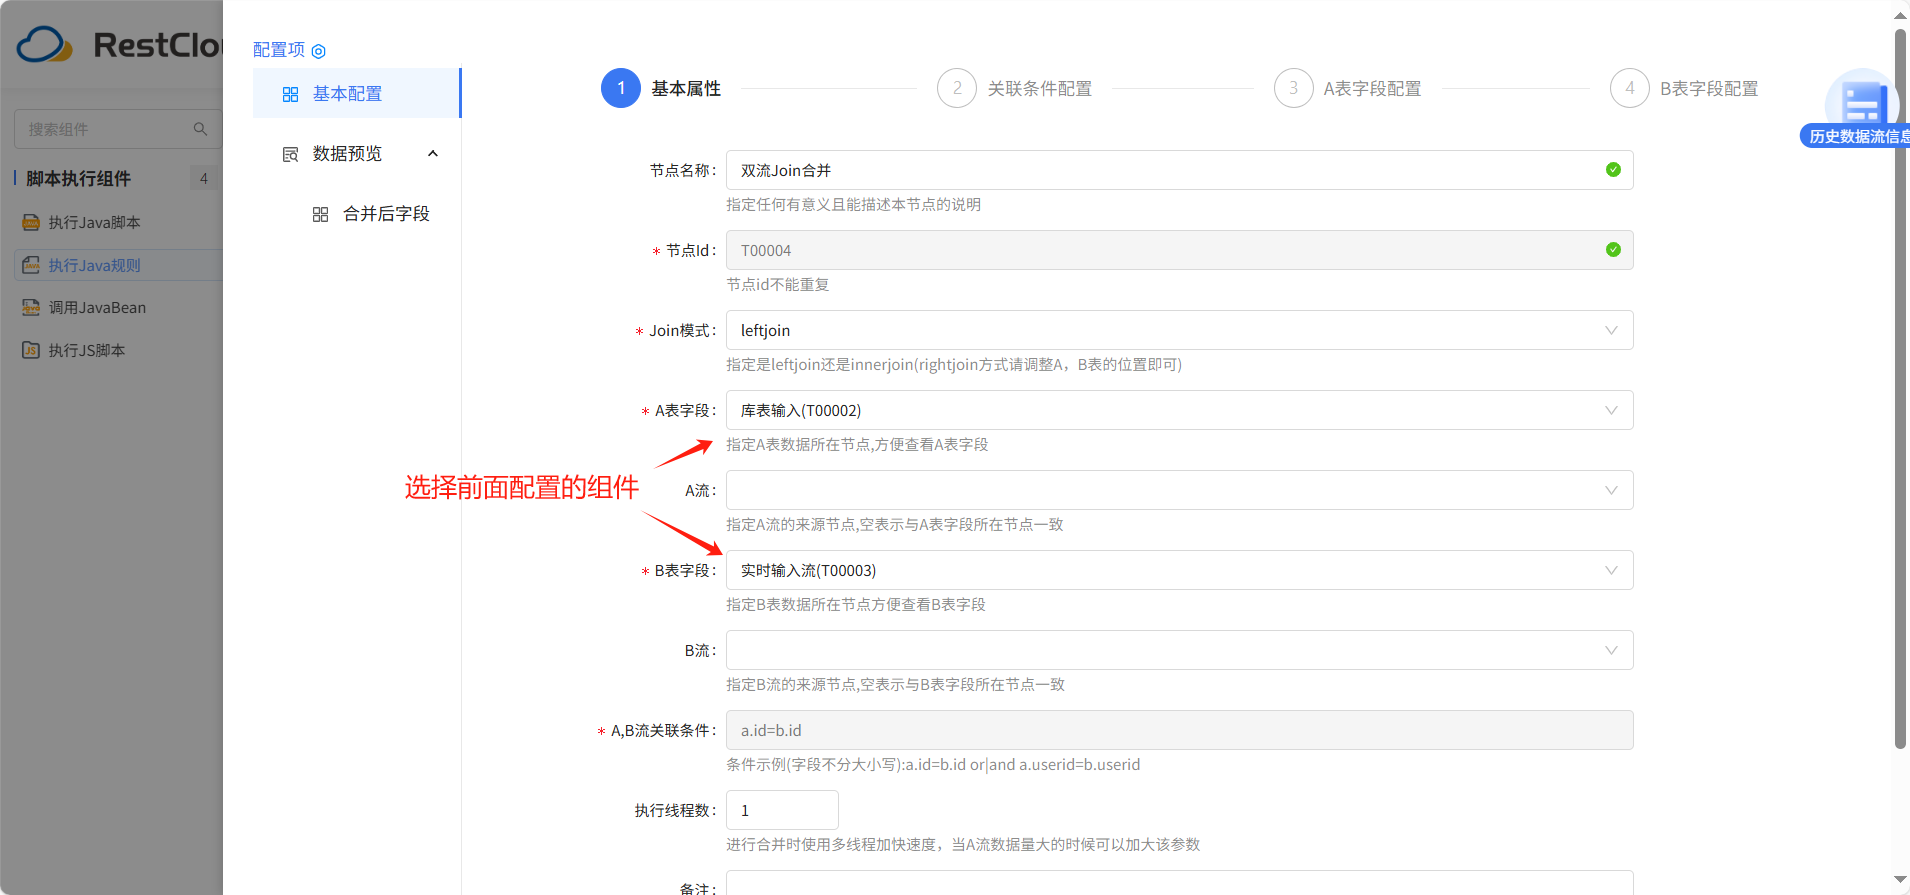Click the step 4 circle icon
The width and height of the screenshot is (1910, 895).
click(x=1630, y=88)
